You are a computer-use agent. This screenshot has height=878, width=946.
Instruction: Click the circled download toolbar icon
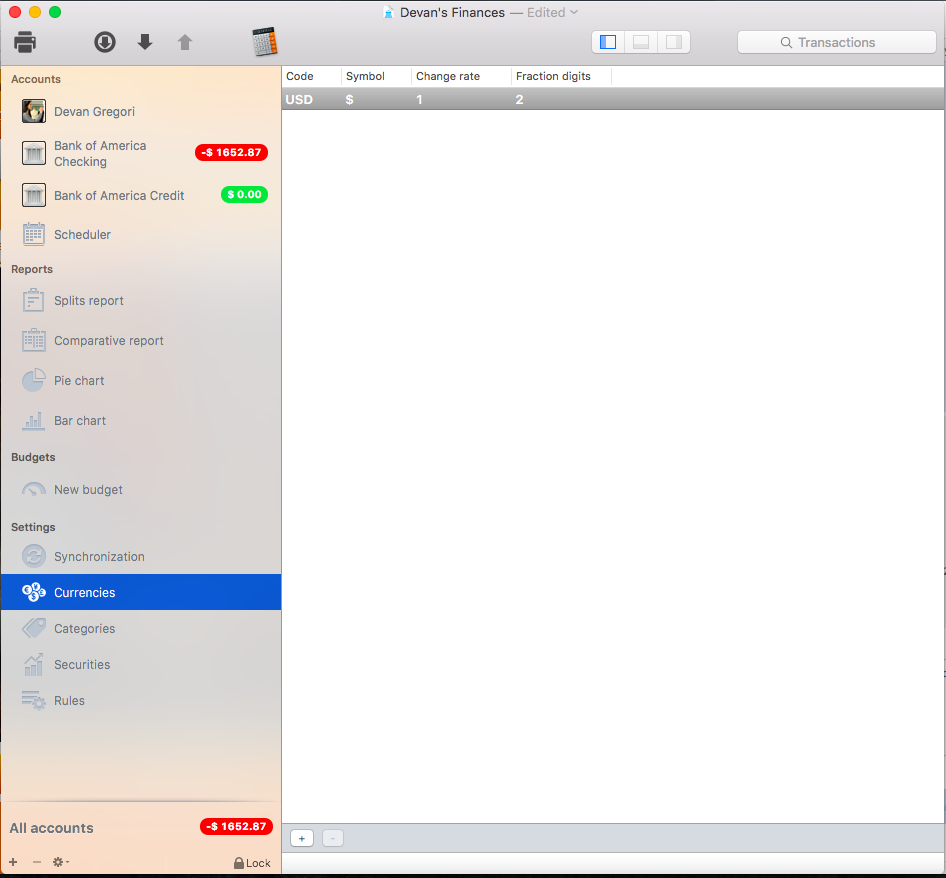tap(104, 42)
